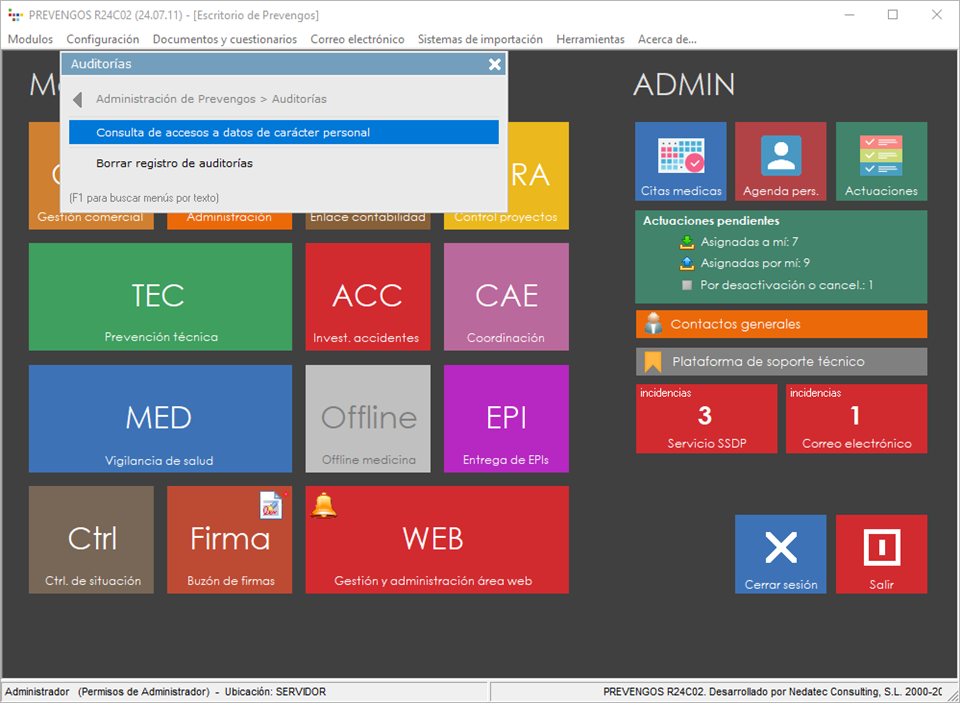Image resolution: width=960 pixels, height=703 pixels.
Task: Open the MED Vigilancia de salud module
Action: click(160, 418)
